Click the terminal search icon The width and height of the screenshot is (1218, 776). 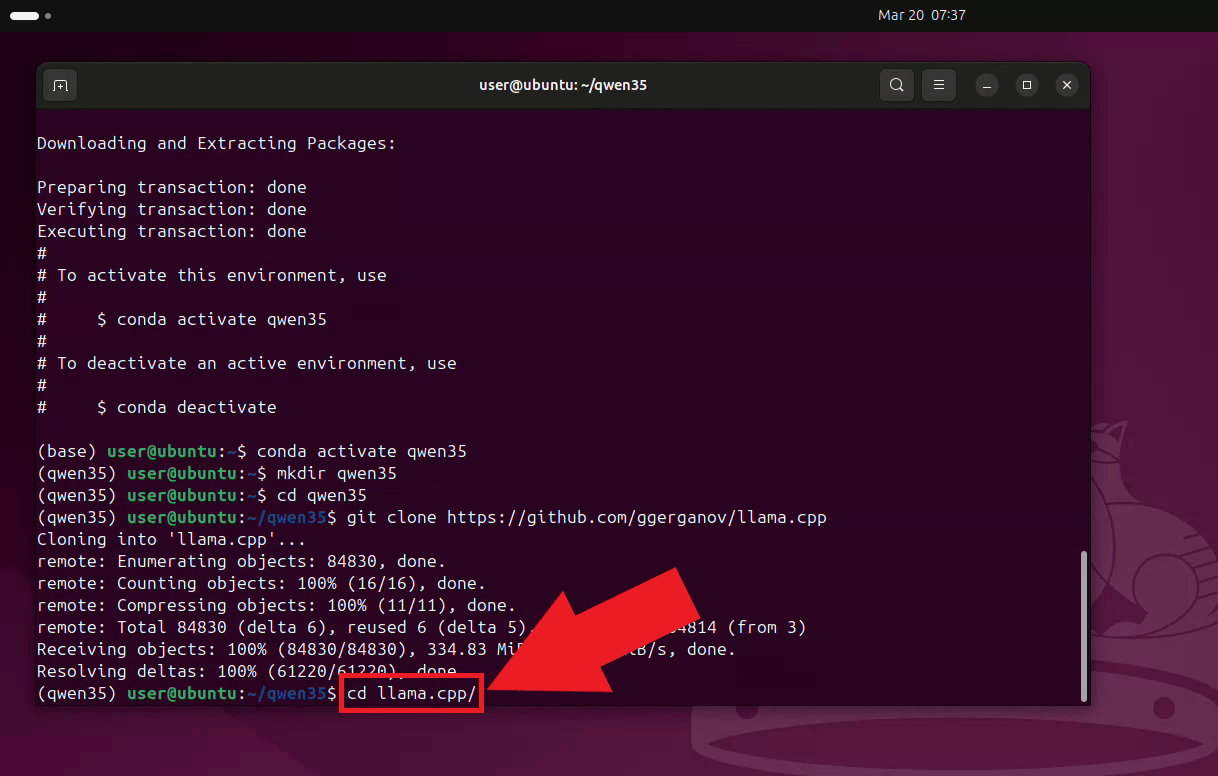point(897,85)
